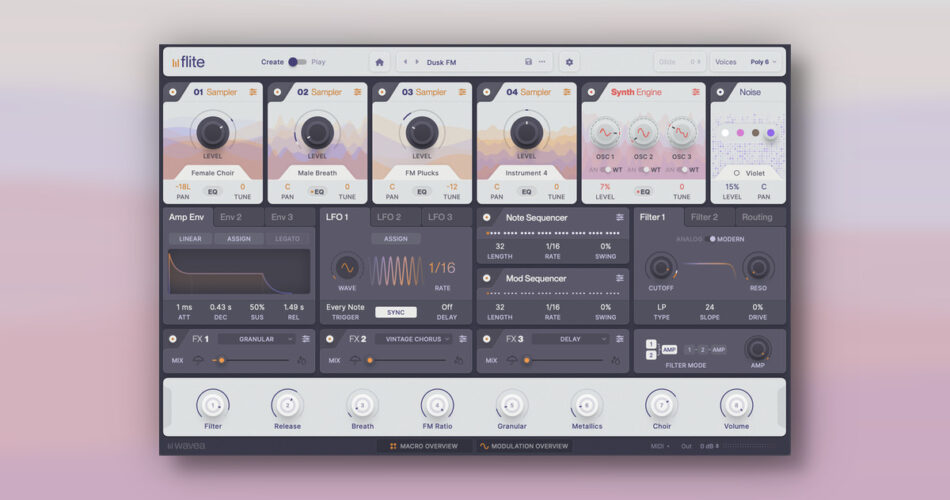The width and height of the screenshot is (950, 500).
Task: Toggle the Create/Play mode switch
Action: [297, 62]
